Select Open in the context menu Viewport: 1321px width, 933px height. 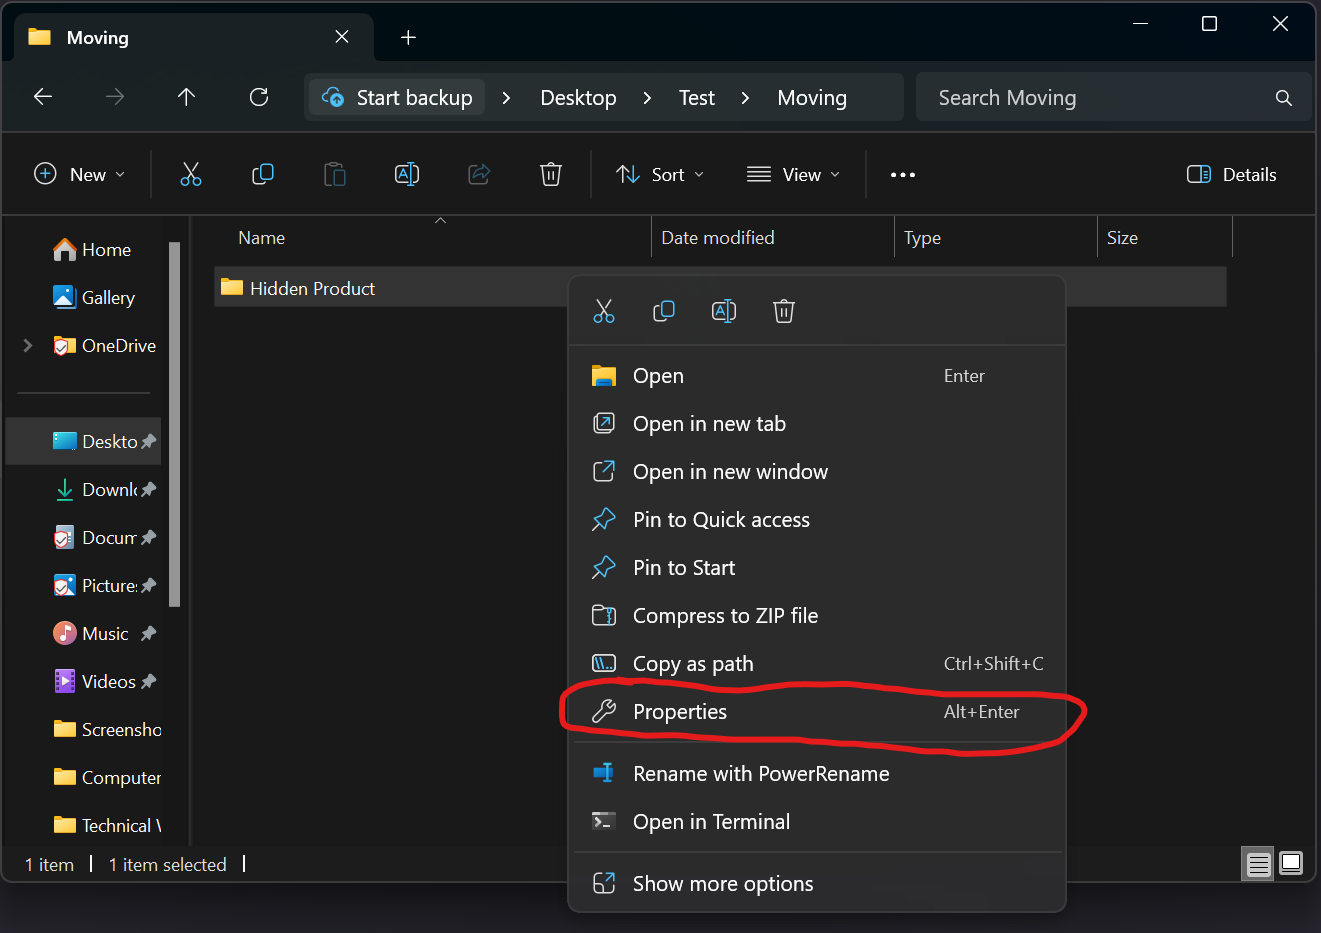(x=817, y=376)
